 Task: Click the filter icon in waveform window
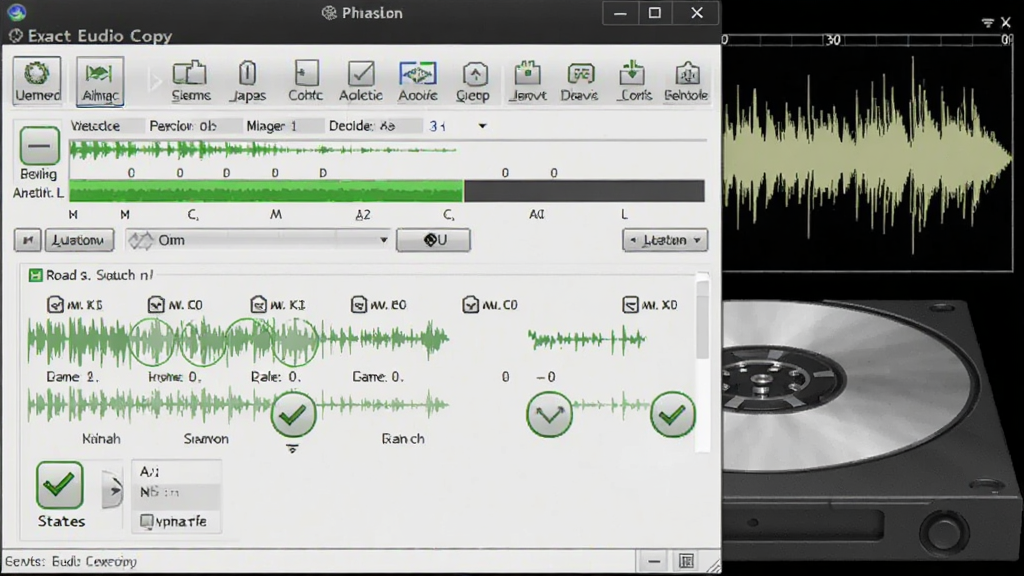tap(987, 23)
